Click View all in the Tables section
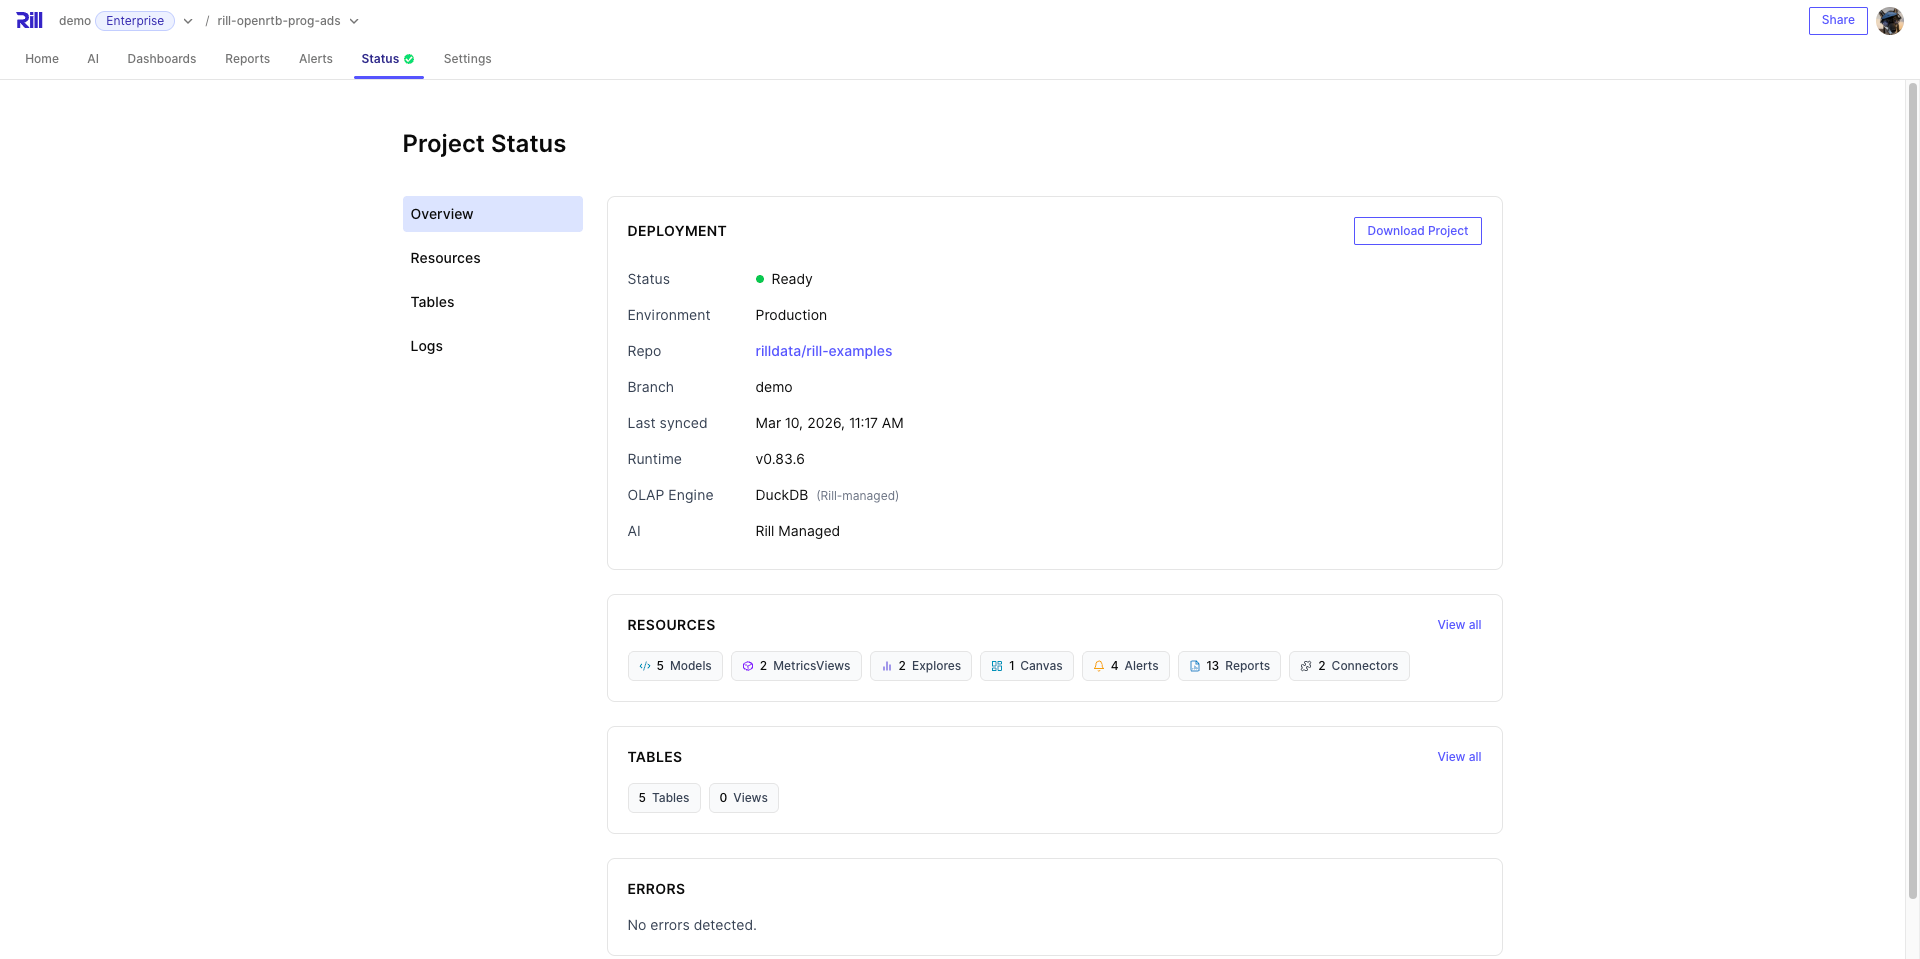The image size is (1920, 959). [1459, 757]
